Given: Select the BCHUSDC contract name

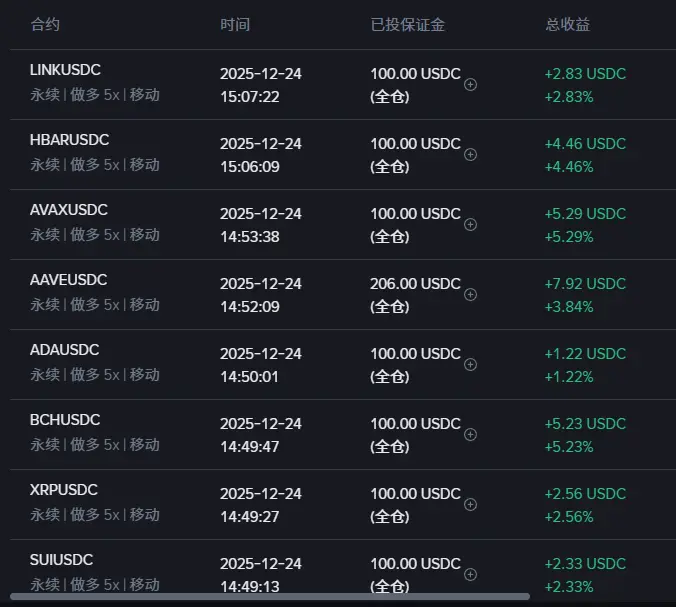Looking at the screenshot, I should pyautogui.click(x=65, y=420).
